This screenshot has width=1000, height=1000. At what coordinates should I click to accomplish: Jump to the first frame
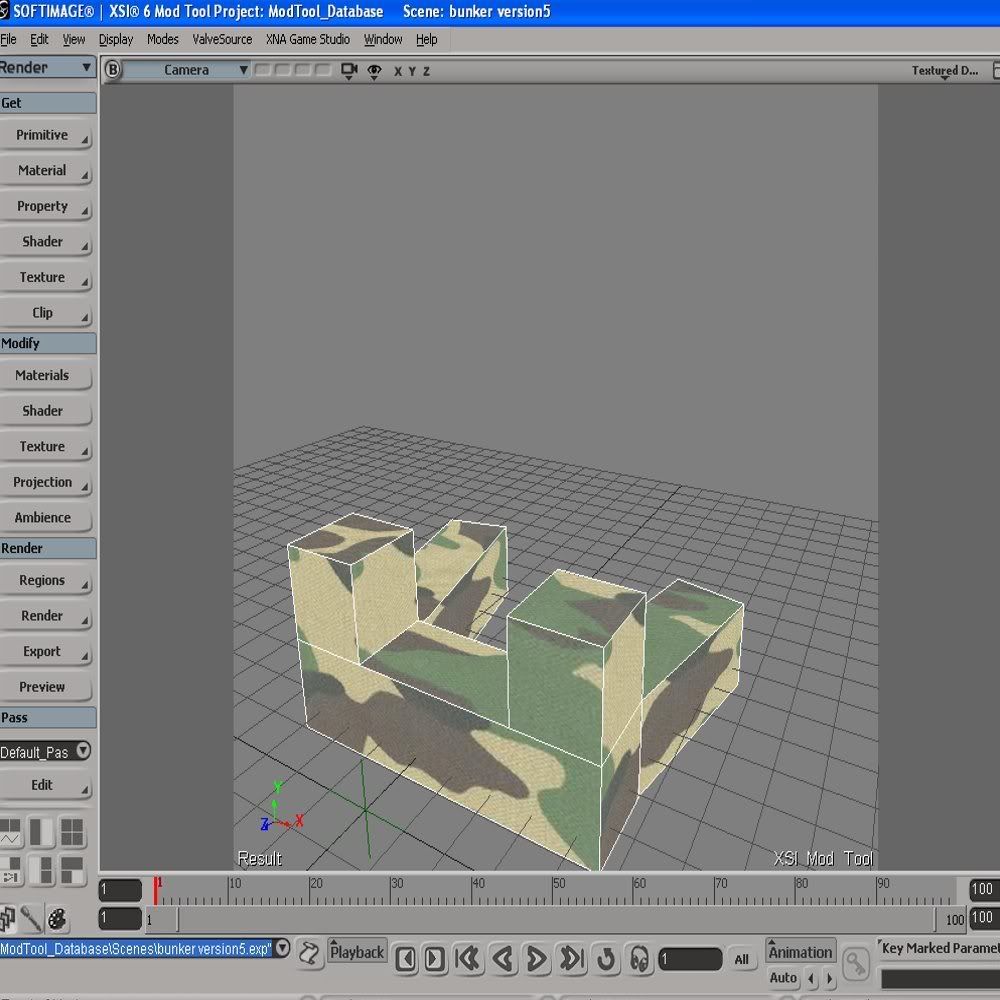(x=467, y=959)
